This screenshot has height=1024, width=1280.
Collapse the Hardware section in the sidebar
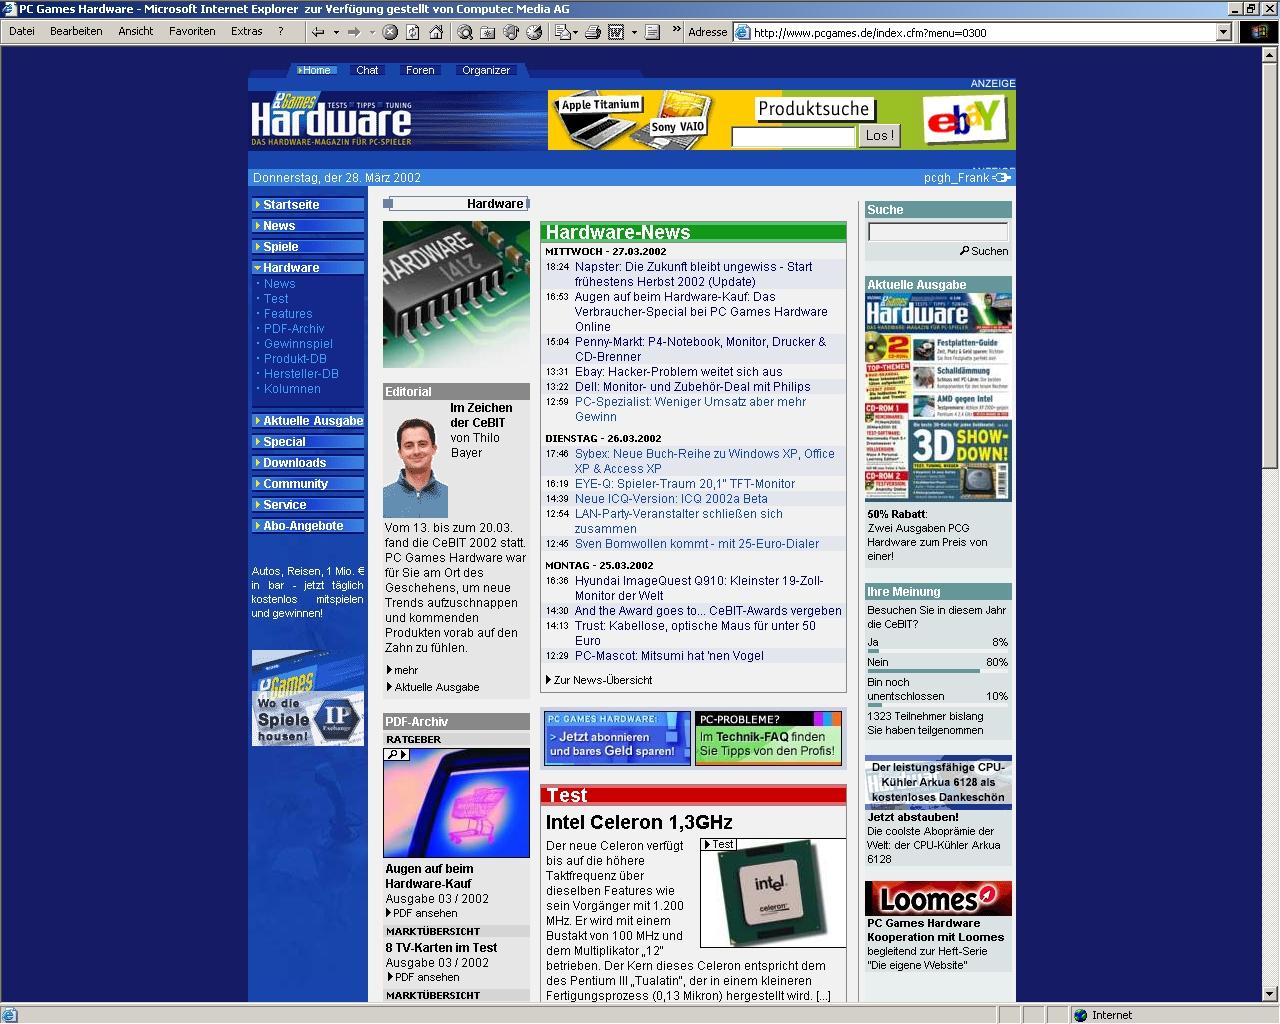click(257, 267)
